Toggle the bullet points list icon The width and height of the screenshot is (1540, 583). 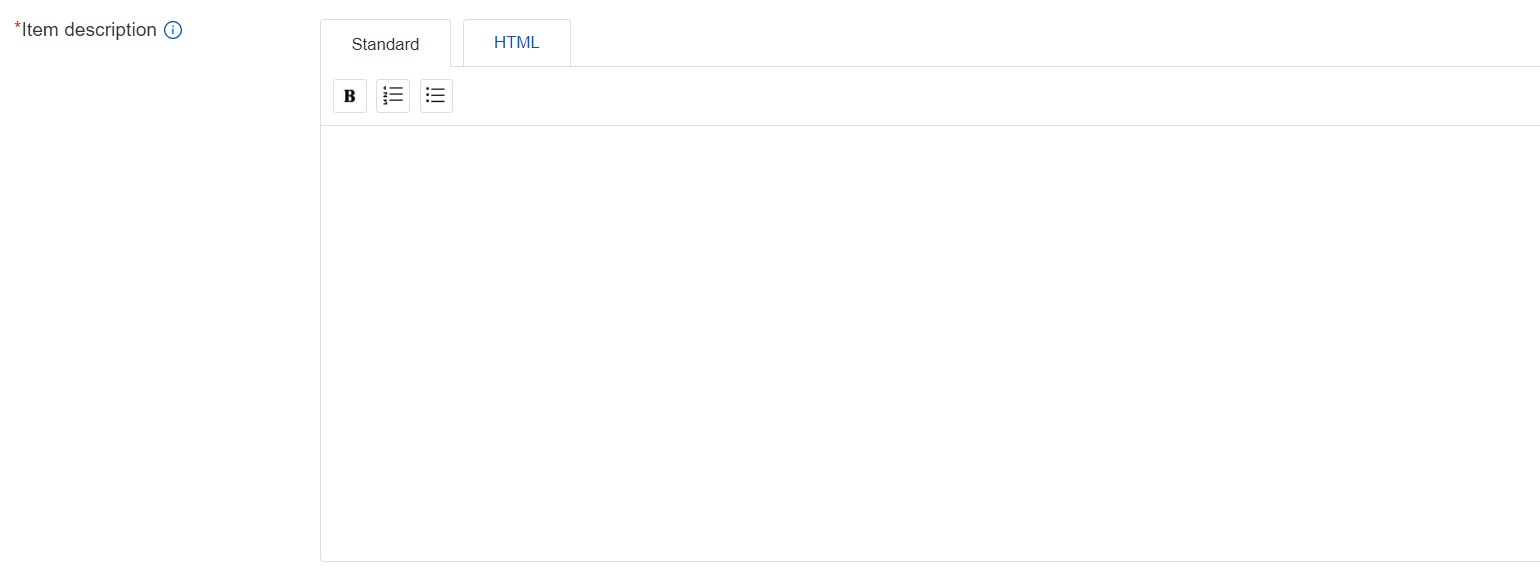point(436,96)
